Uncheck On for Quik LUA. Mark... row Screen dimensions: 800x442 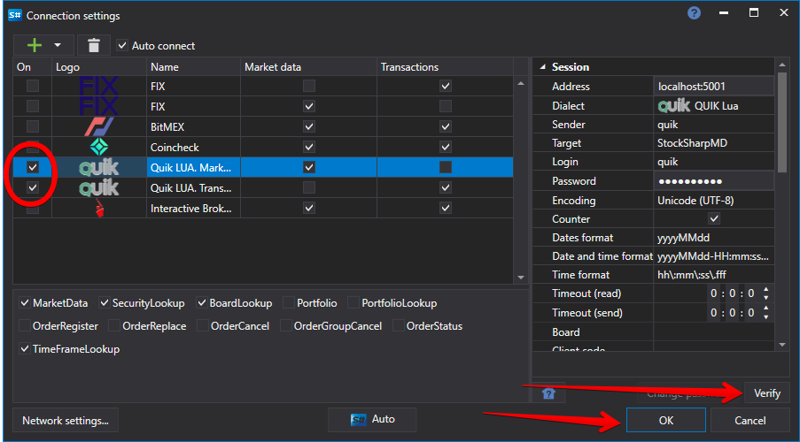[33, 167]
